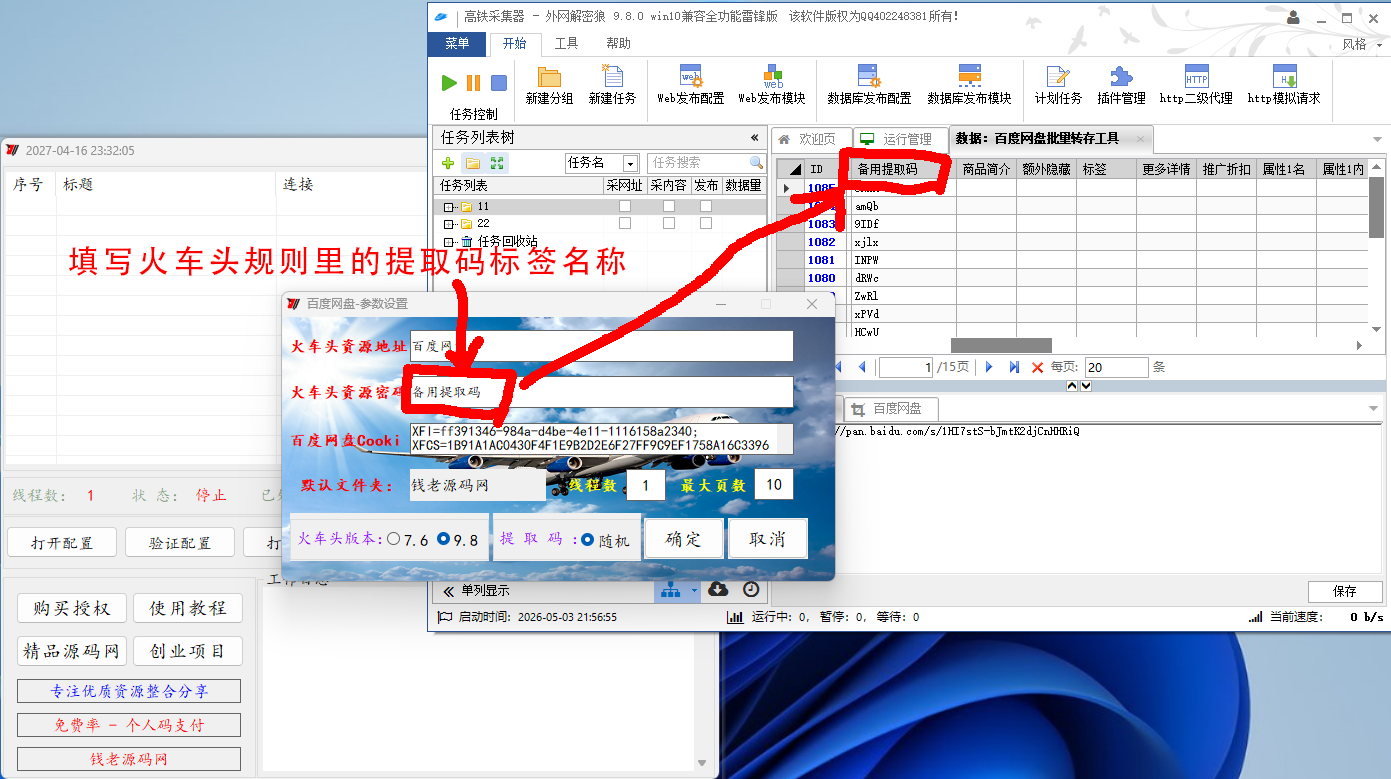The width and height of the screenshot is (1391, 779).
Task: Open the 任务名 search type dropdown
Action: coord(630,163)
